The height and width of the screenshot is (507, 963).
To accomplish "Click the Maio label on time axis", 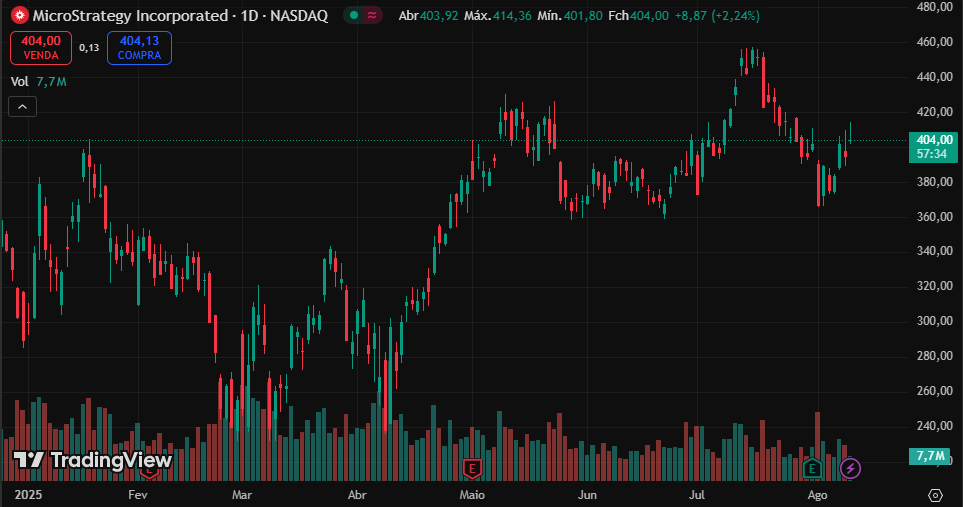I will [x=472, y=495].
